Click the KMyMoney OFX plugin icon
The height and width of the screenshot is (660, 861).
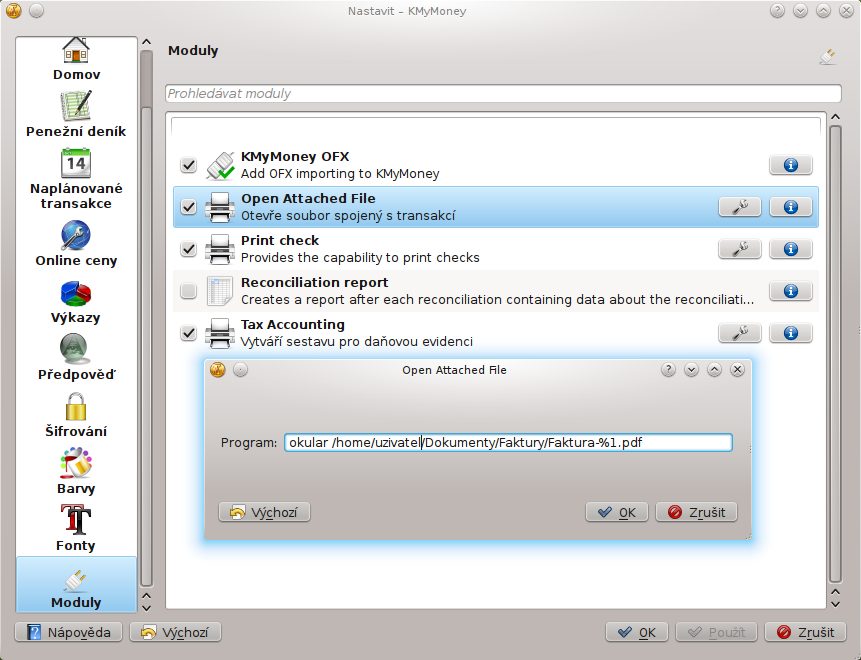coord(220,165)
